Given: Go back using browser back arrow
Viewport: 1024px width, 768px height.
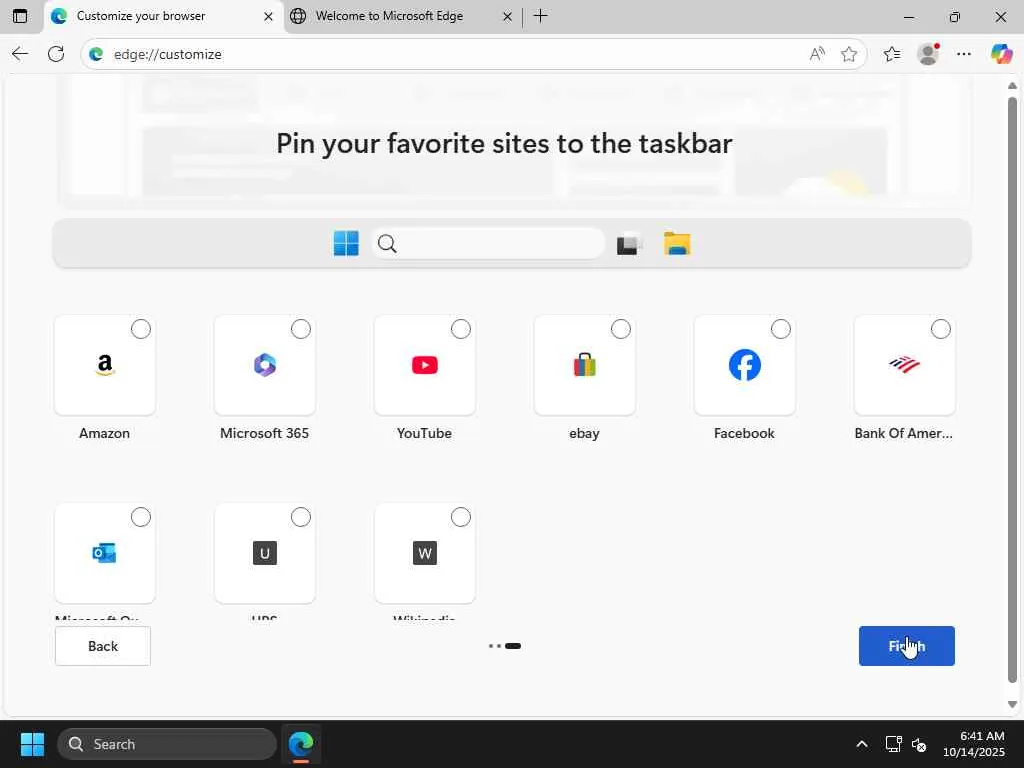Looking at the screenshot, I should 20,54.
